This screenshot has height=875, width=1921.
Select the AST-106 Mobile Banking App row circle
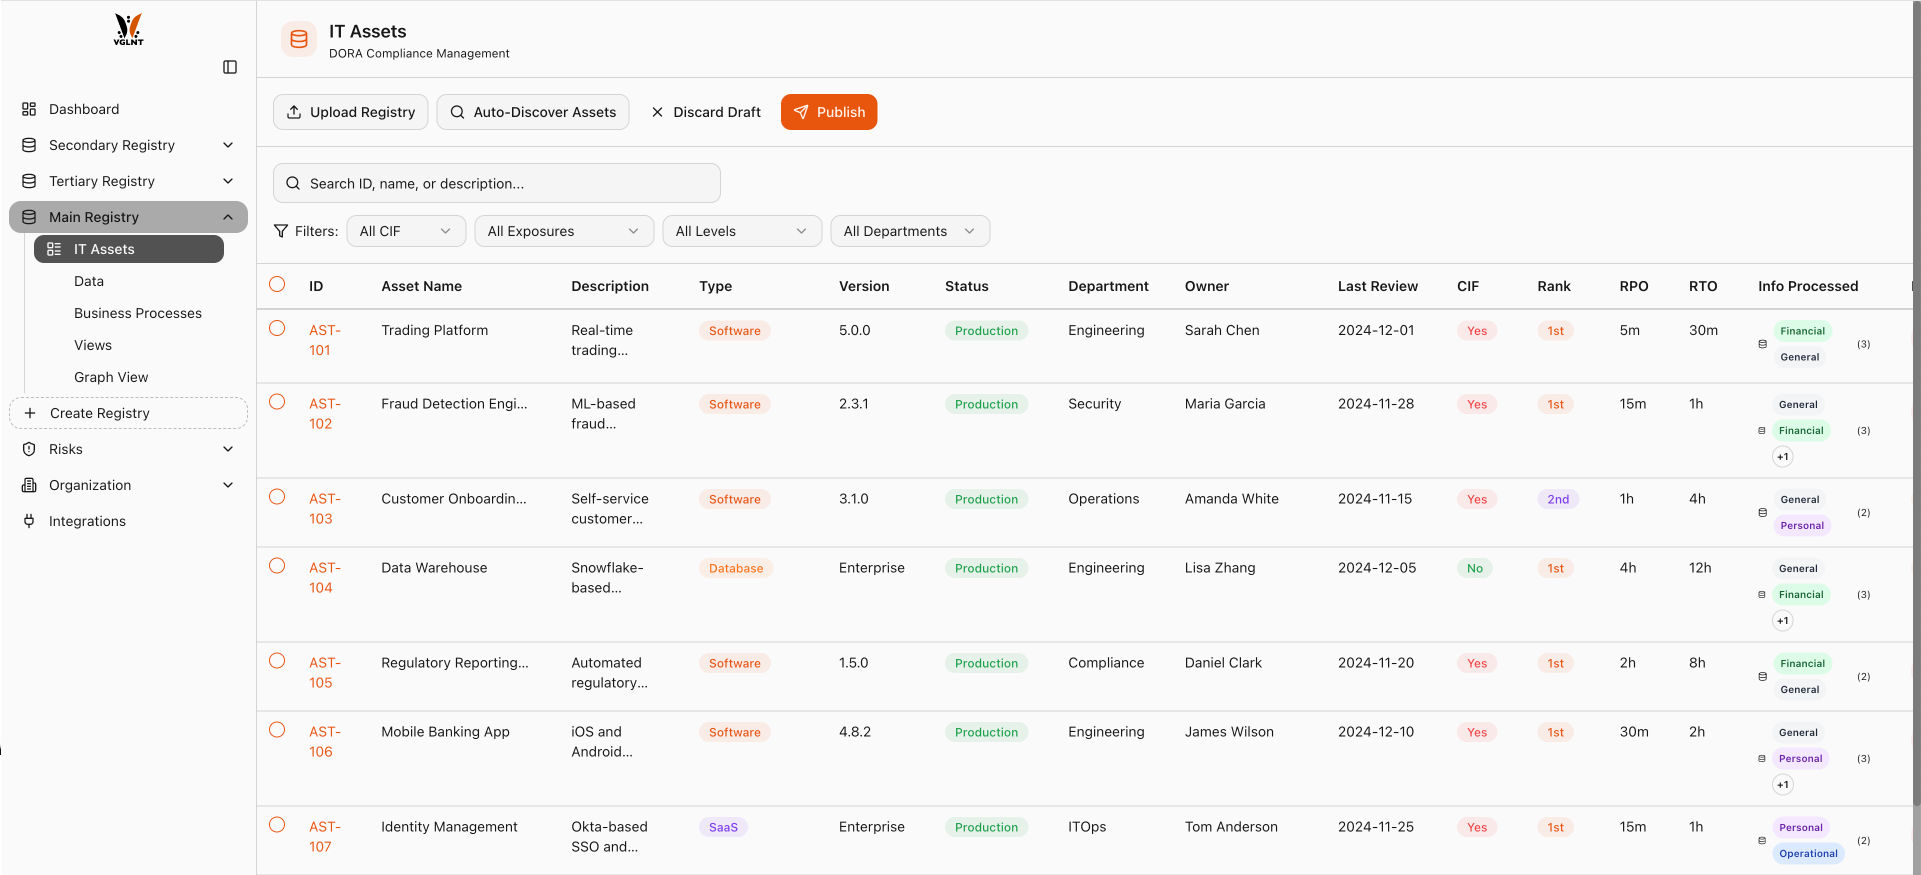(x=277, y=730)
